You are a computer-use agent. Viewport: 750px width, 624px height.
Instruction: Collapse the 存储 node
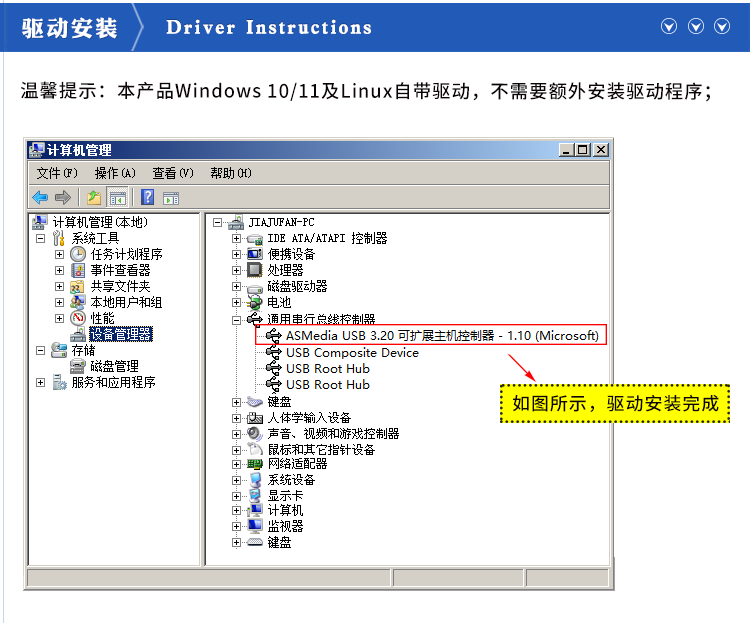pos(41,350)
